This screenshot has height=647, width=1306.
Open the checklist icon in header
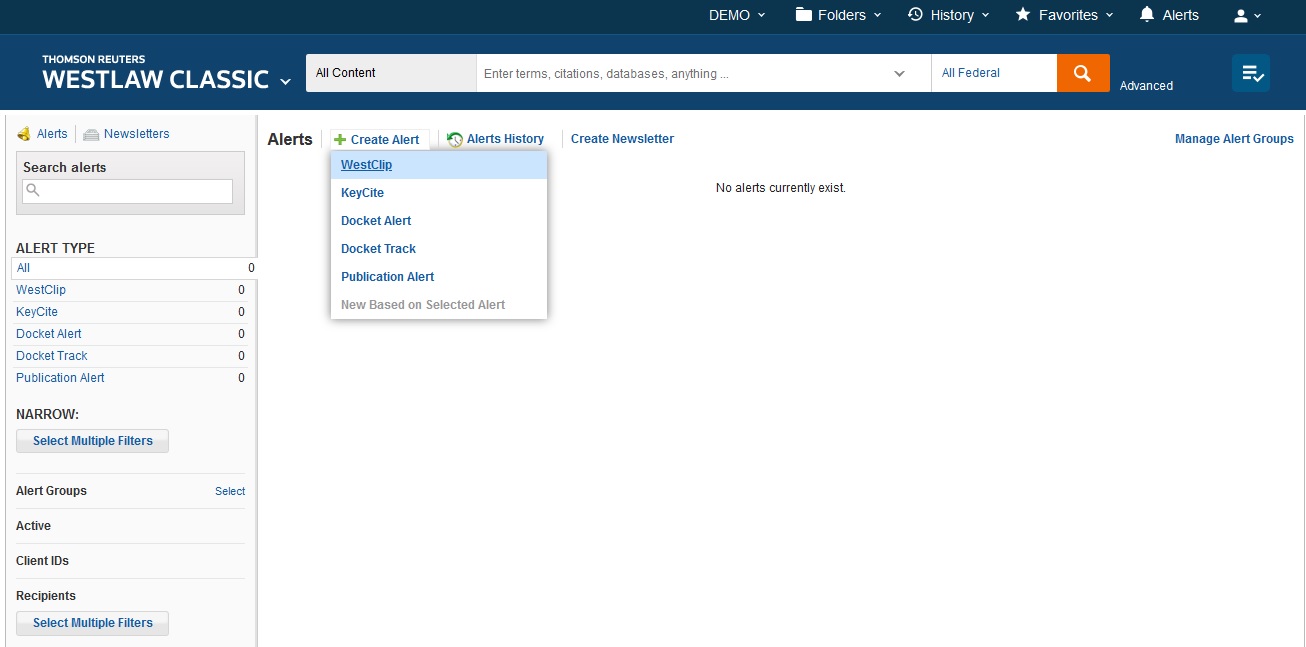pyautogui.click(x=1251, y=73)
